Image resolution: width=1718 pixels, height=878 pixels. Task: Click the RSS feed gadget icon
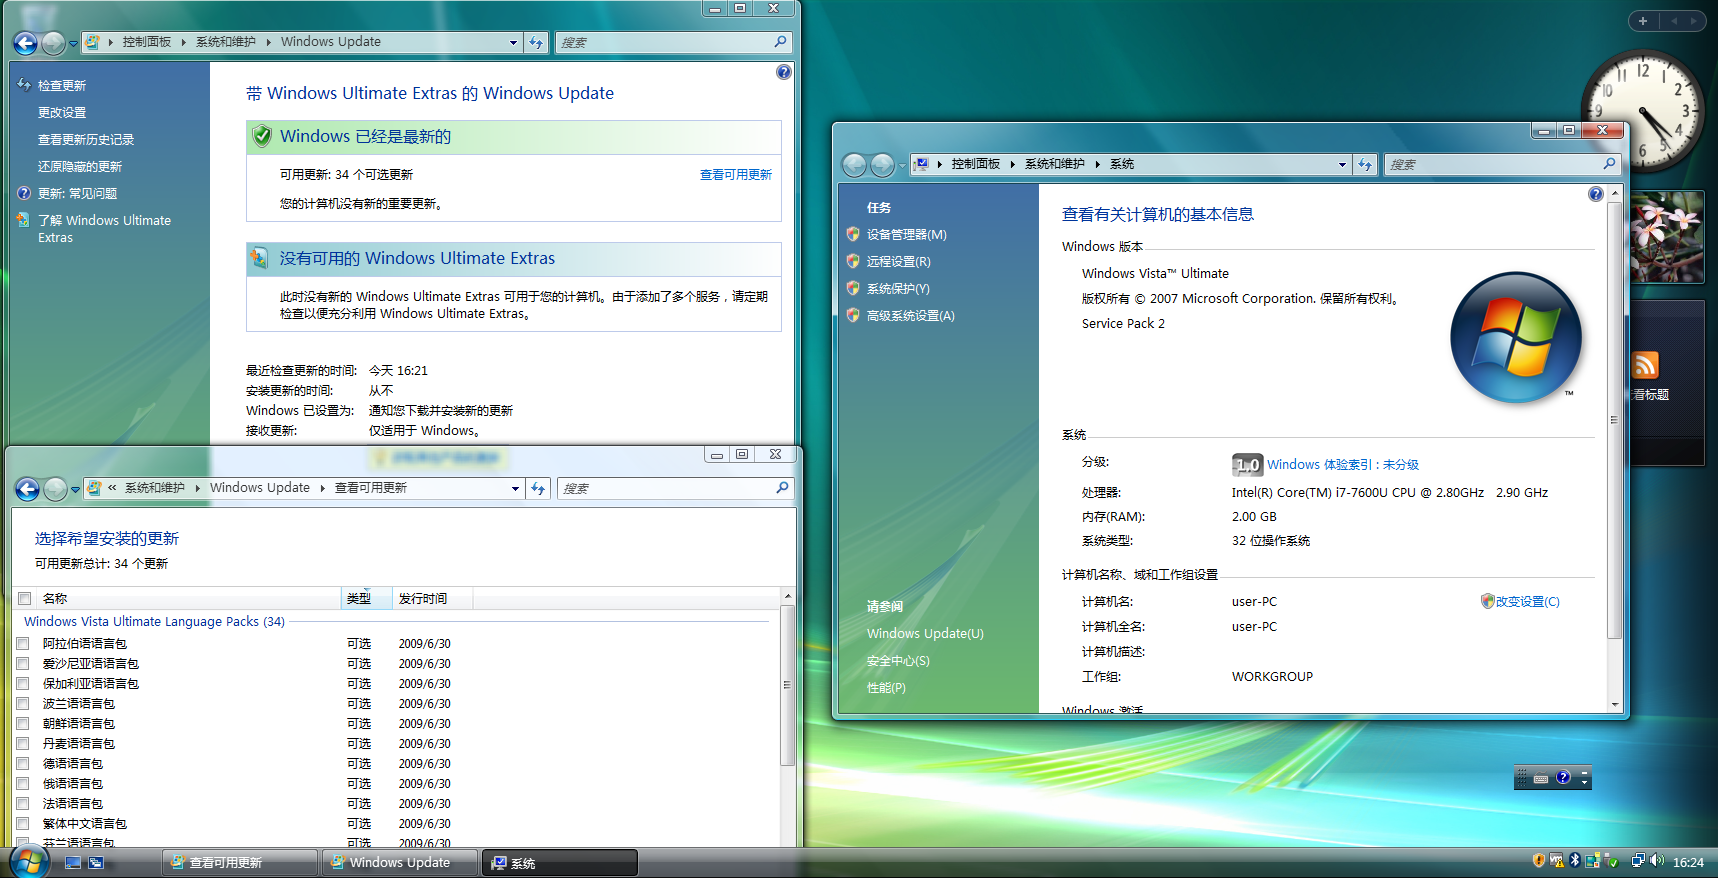tap(1645, 365)
